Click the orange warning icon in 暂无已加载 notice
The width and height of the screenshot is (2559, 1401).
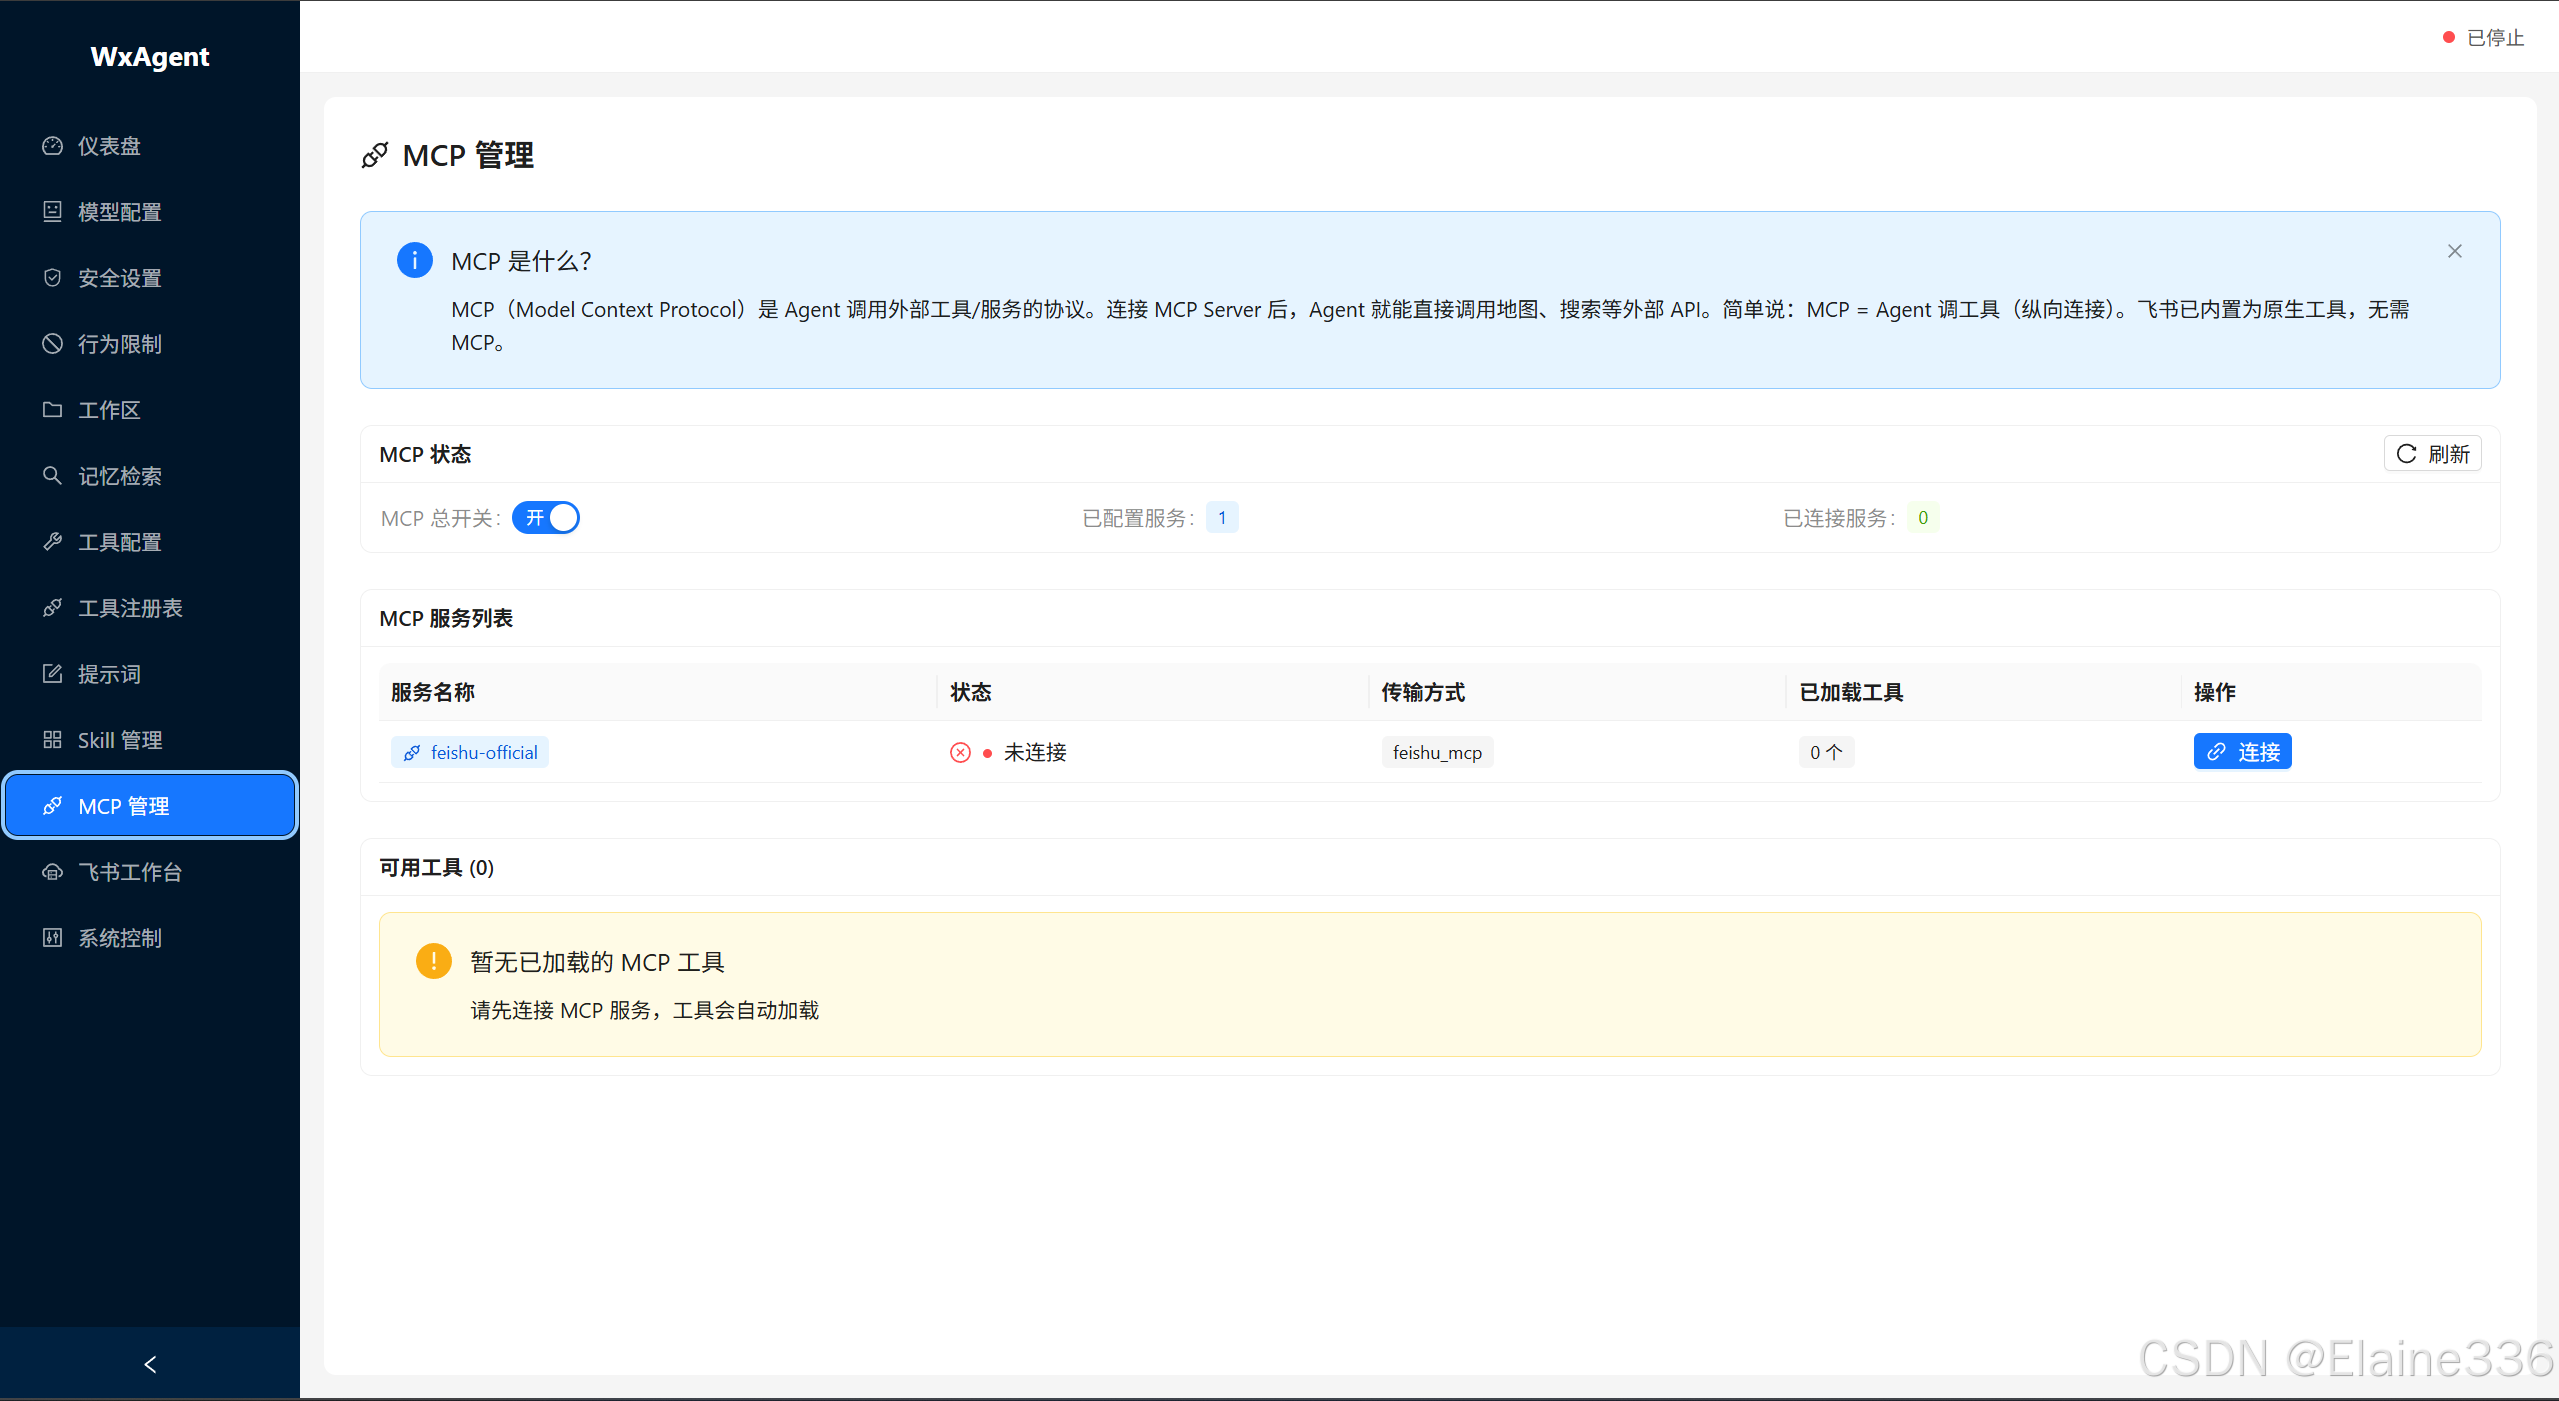434,961
